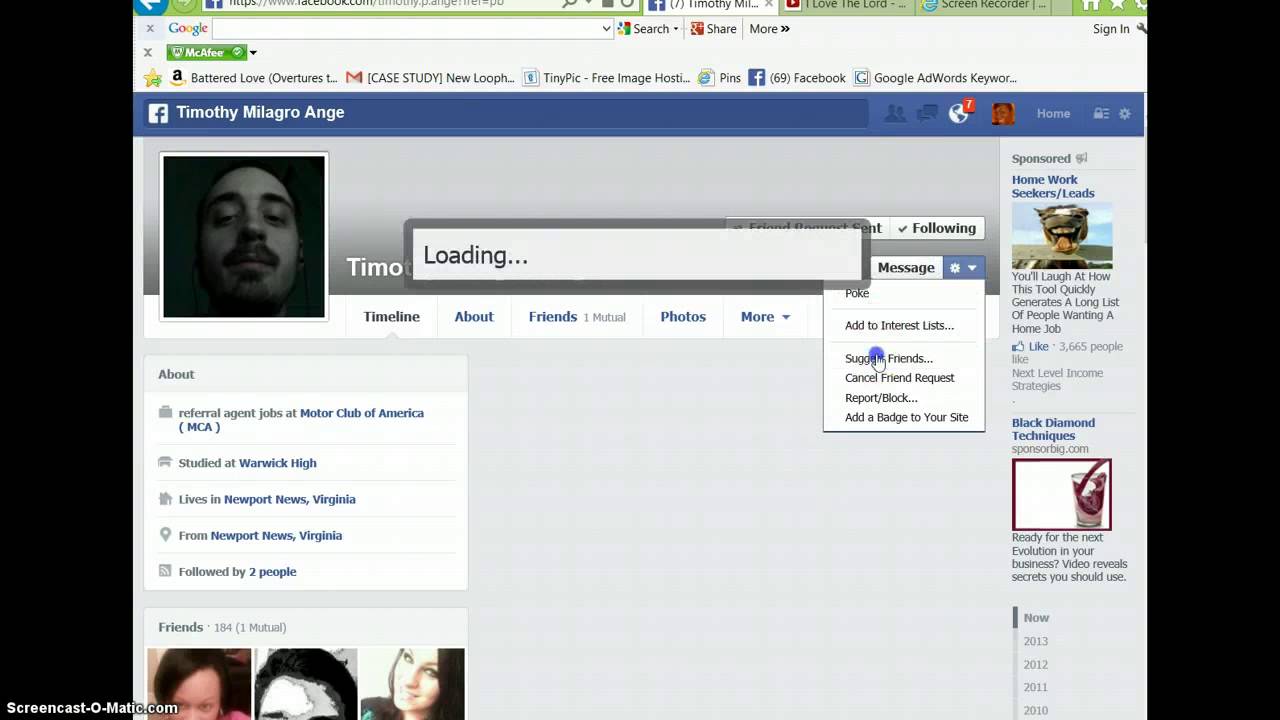The width and height of the screenshot is (1280, 720).
Task: Open privacy shortcuts lock icon
Action: [1101, 114]
